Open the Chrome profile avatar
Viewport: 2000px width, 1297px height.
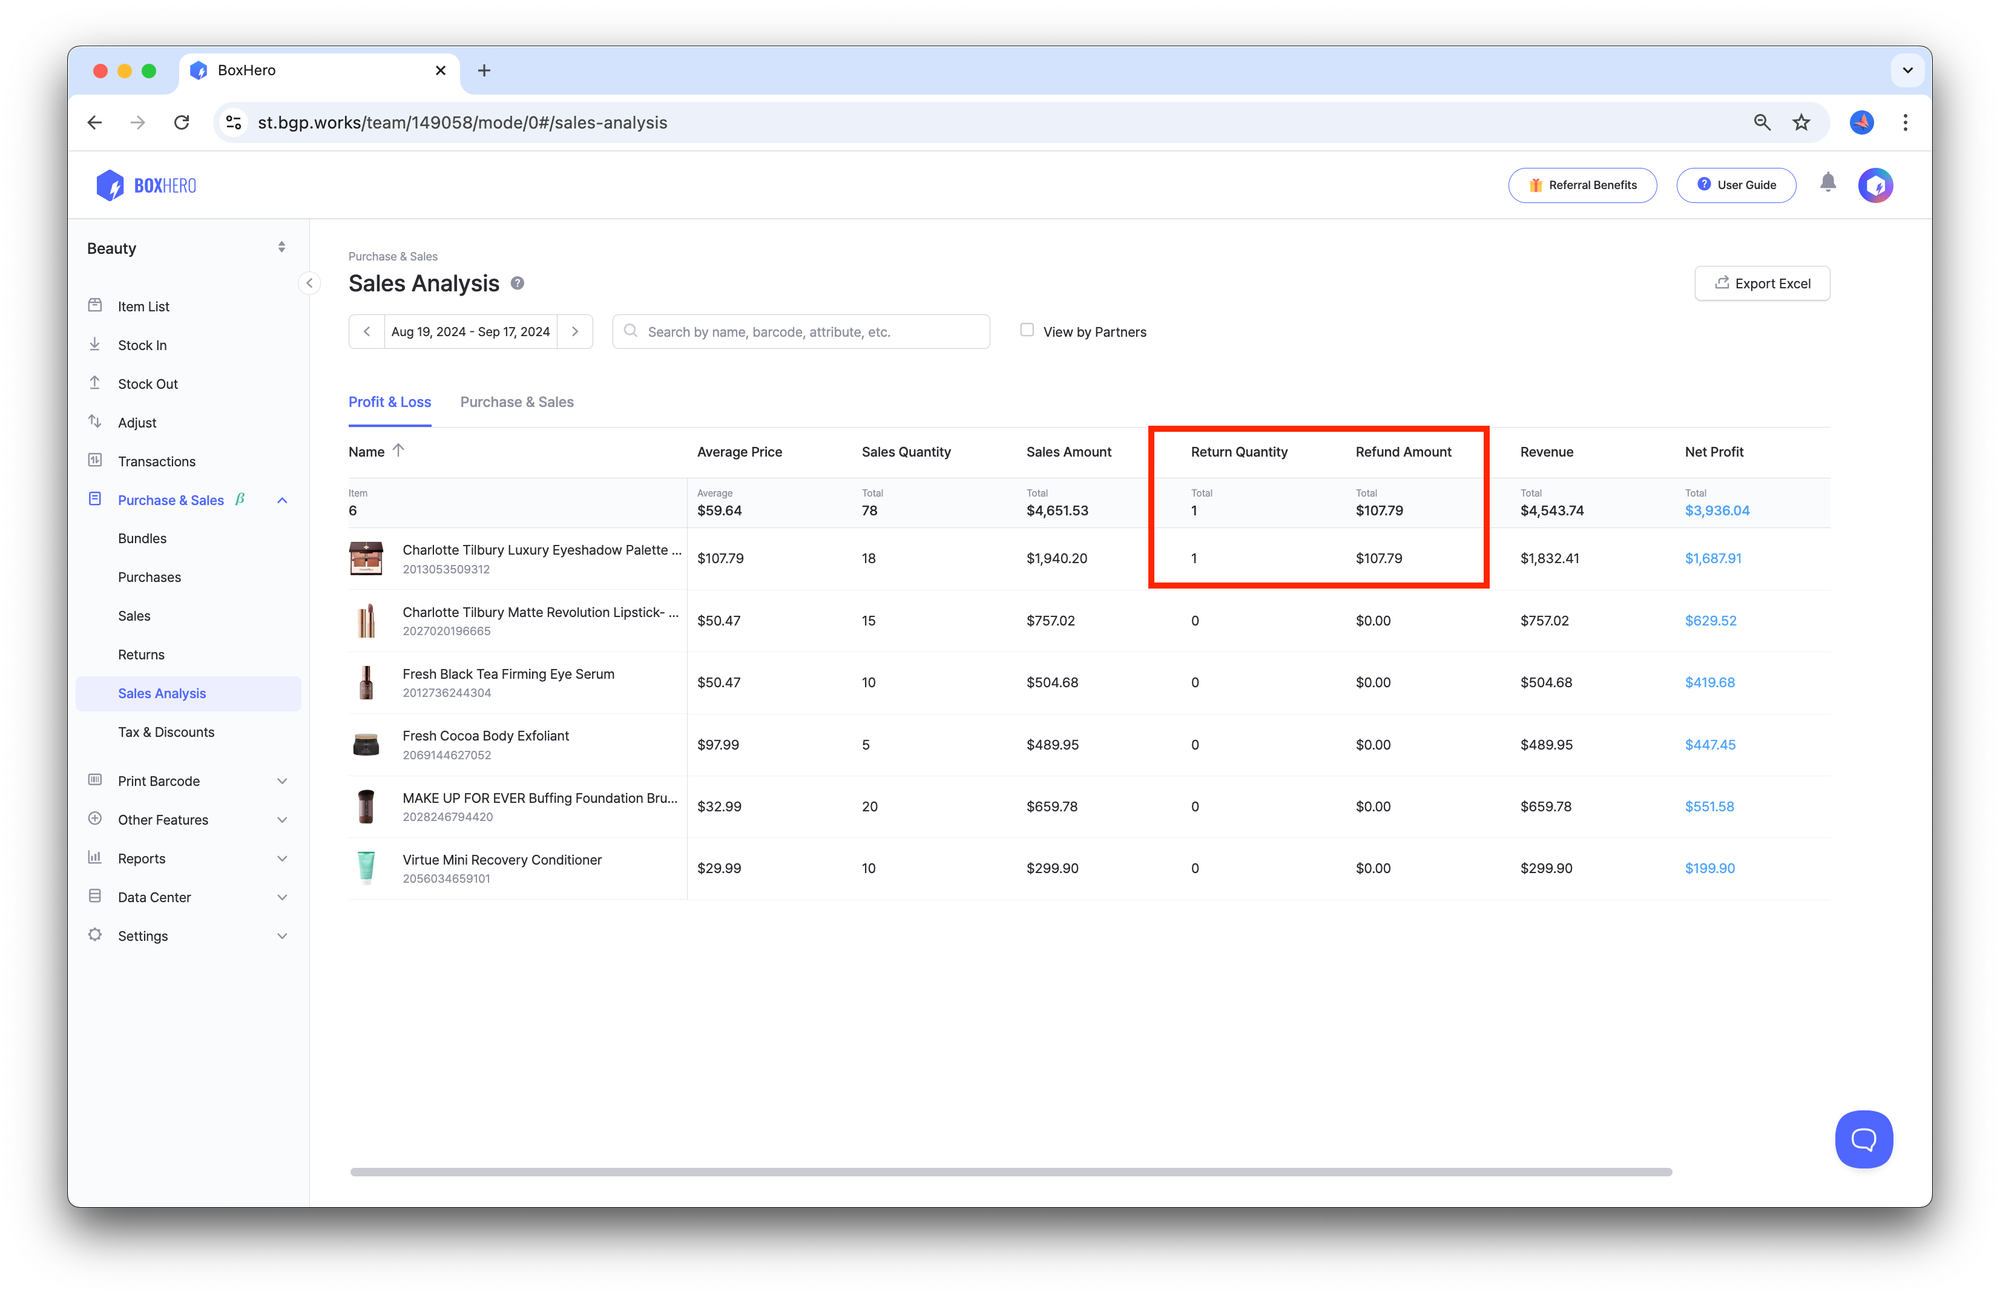click(1861, 122)
